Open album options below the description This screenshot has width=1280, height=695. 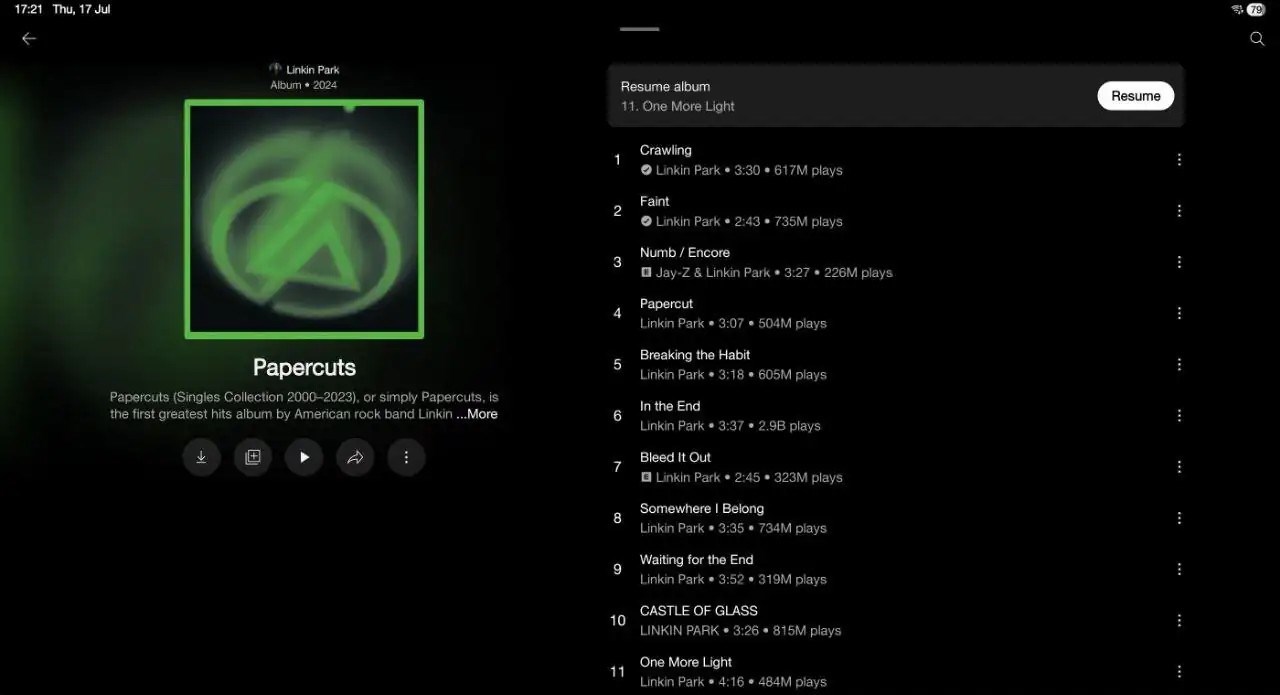[406, 457]
